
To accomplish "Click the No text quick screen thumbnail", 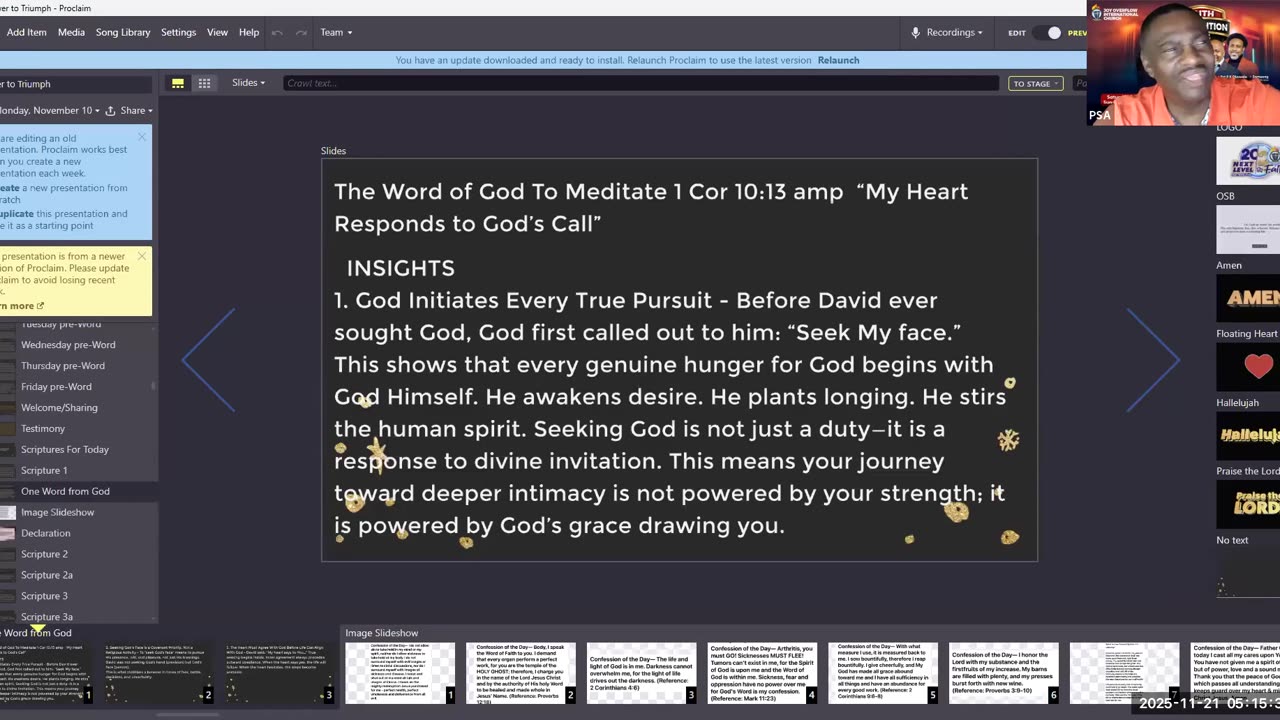I will click(x=1248, y=572).
